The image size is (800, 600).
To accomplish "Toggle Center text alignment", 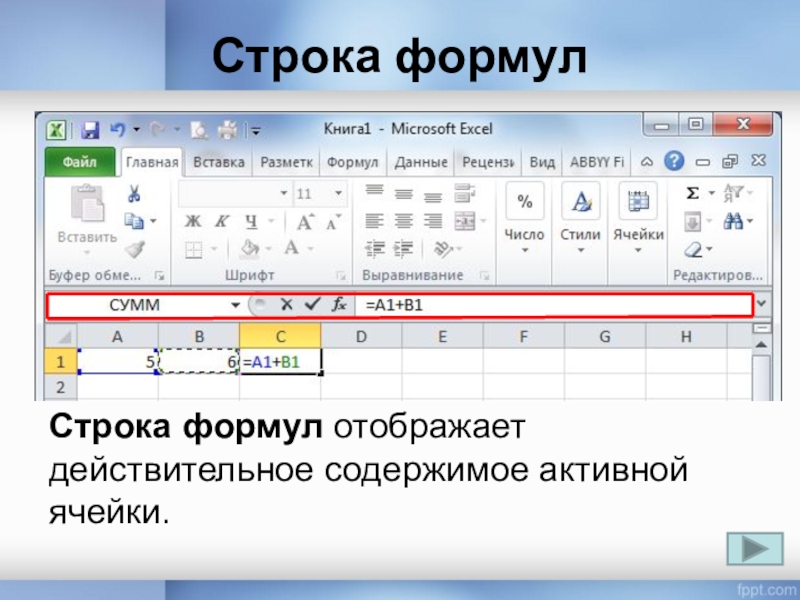I will [x=404, y=221].
